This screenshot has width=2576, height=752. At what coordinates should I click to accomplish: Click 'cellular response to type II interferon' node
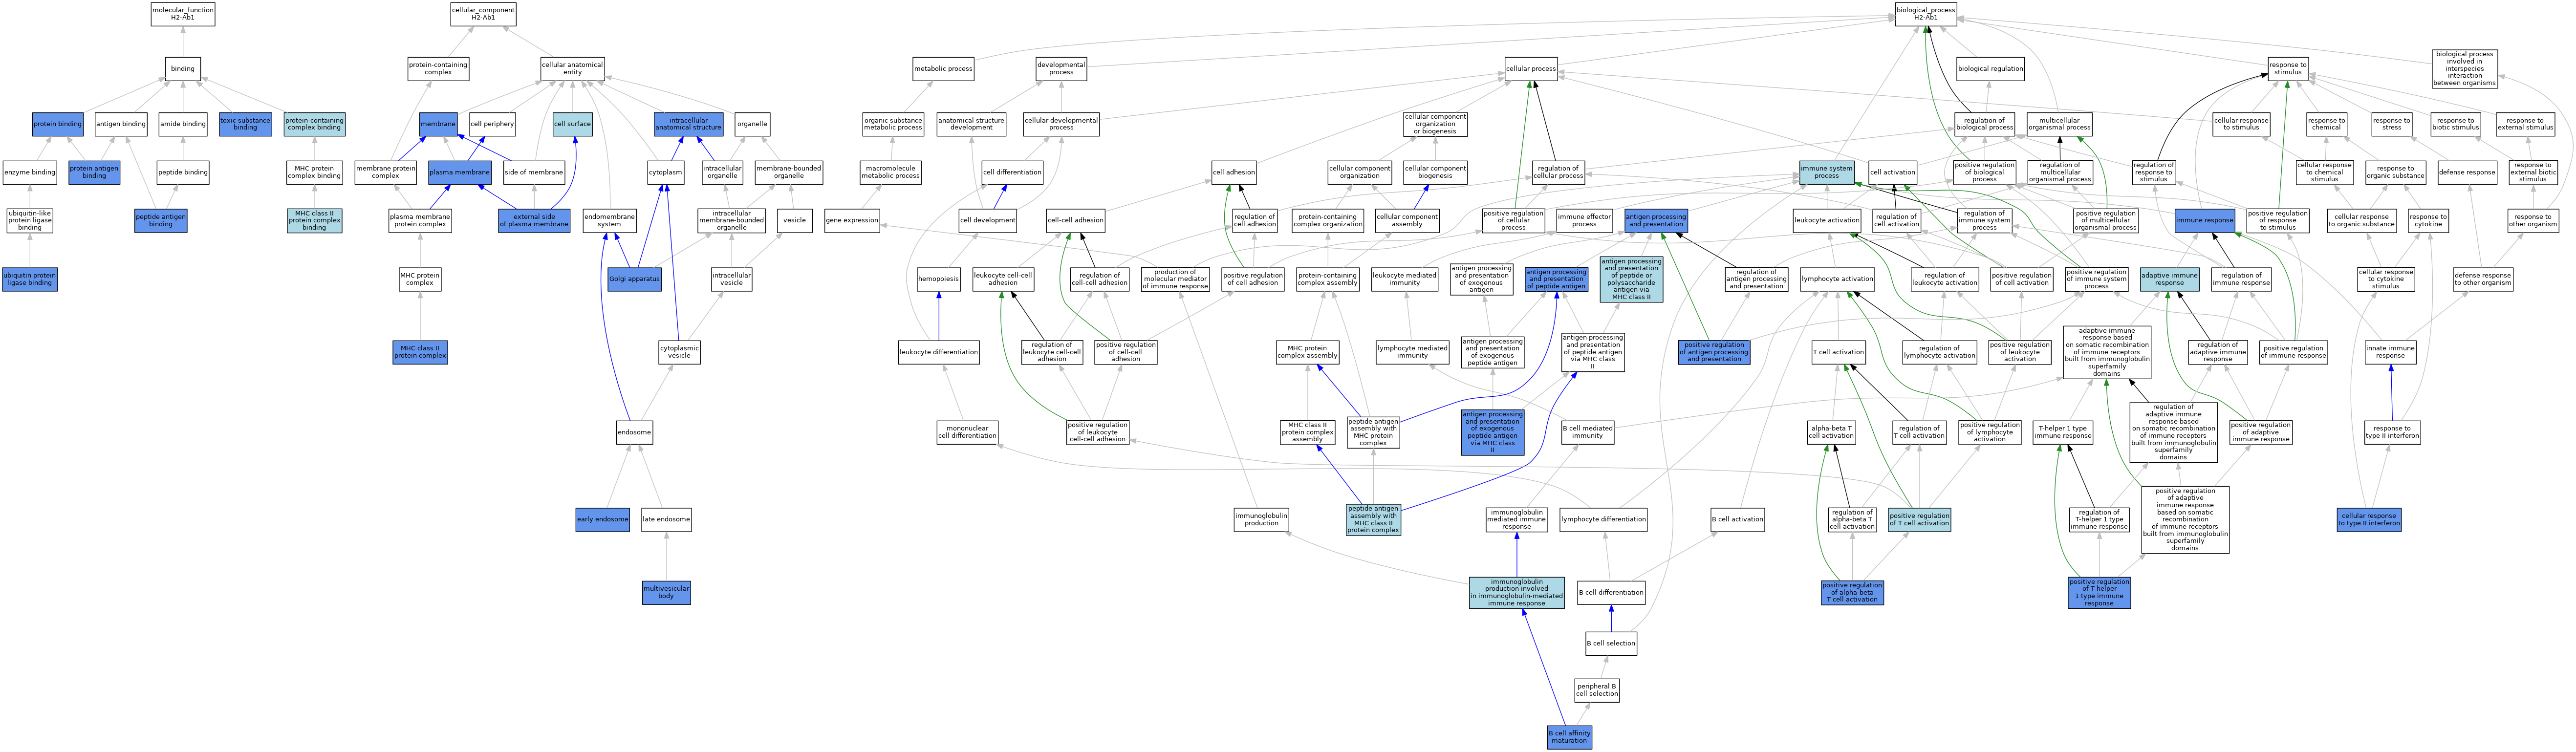pyautogui.click(x=2369, y=520)
